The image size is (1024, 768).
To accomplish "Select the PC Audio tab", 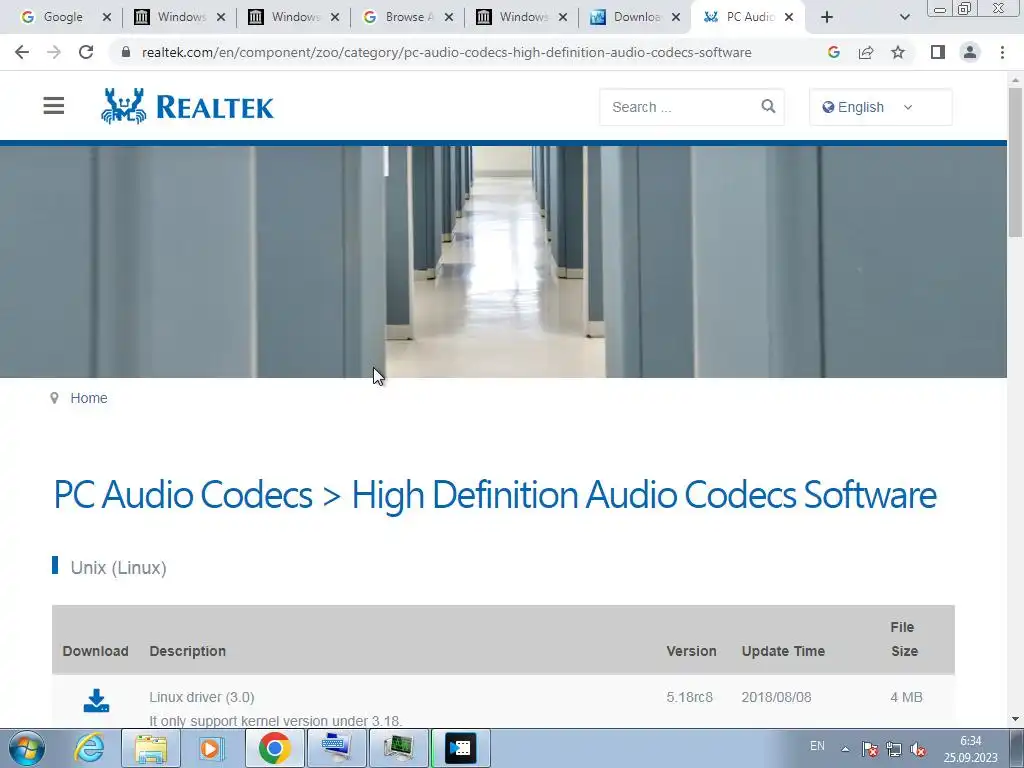I will [x=748, y=17].
